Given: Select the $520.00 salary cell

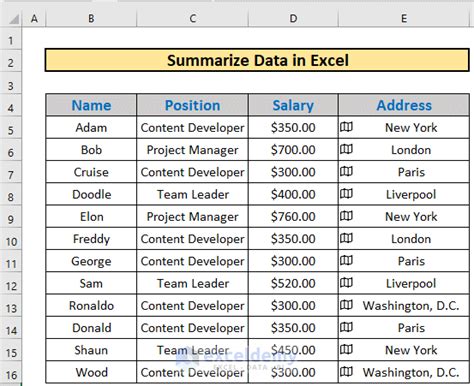Looking at the screenshot, I should point(293,283).
